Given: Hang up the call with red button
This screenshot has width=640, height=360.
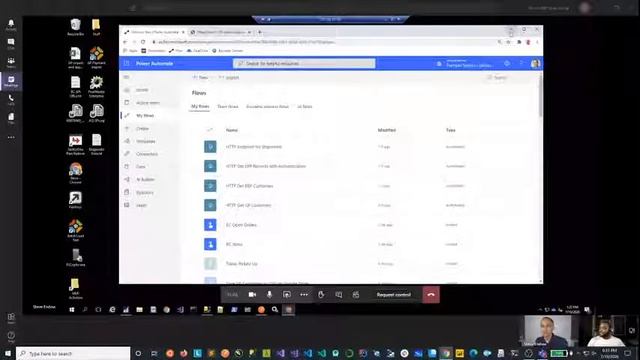Looking at the screenshot, I should [431, 294].
